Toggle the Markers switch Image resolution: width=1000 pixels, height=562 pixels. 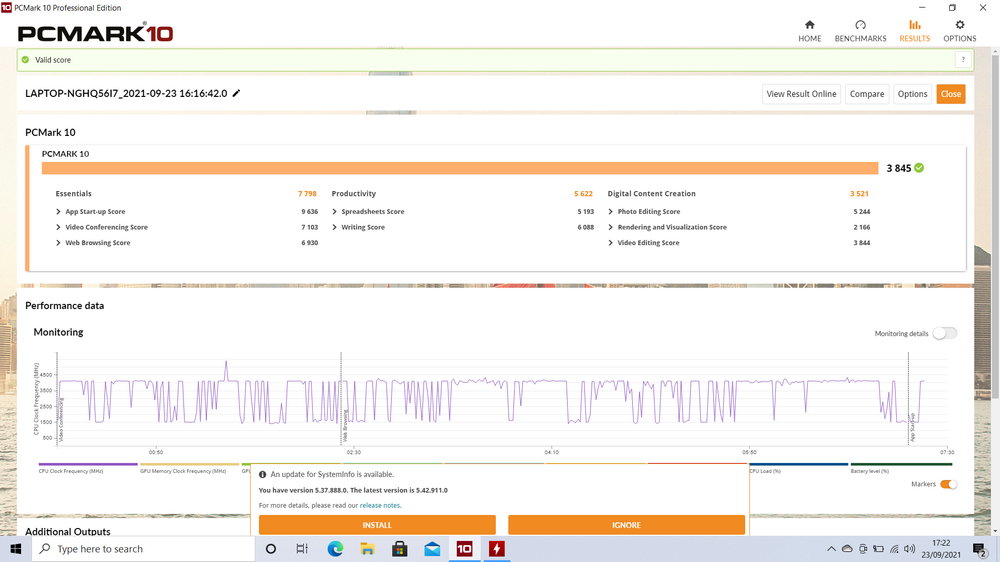(x=948, y=484)
